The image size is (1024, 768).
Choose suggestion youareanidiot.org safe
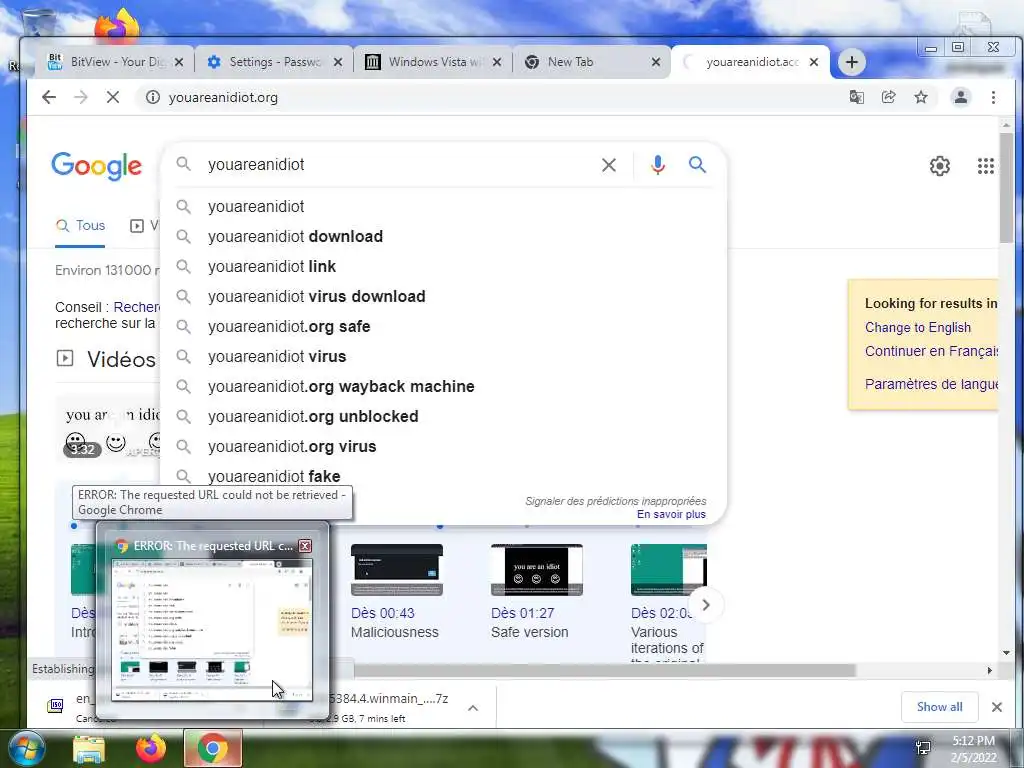(x=443, y=327)
